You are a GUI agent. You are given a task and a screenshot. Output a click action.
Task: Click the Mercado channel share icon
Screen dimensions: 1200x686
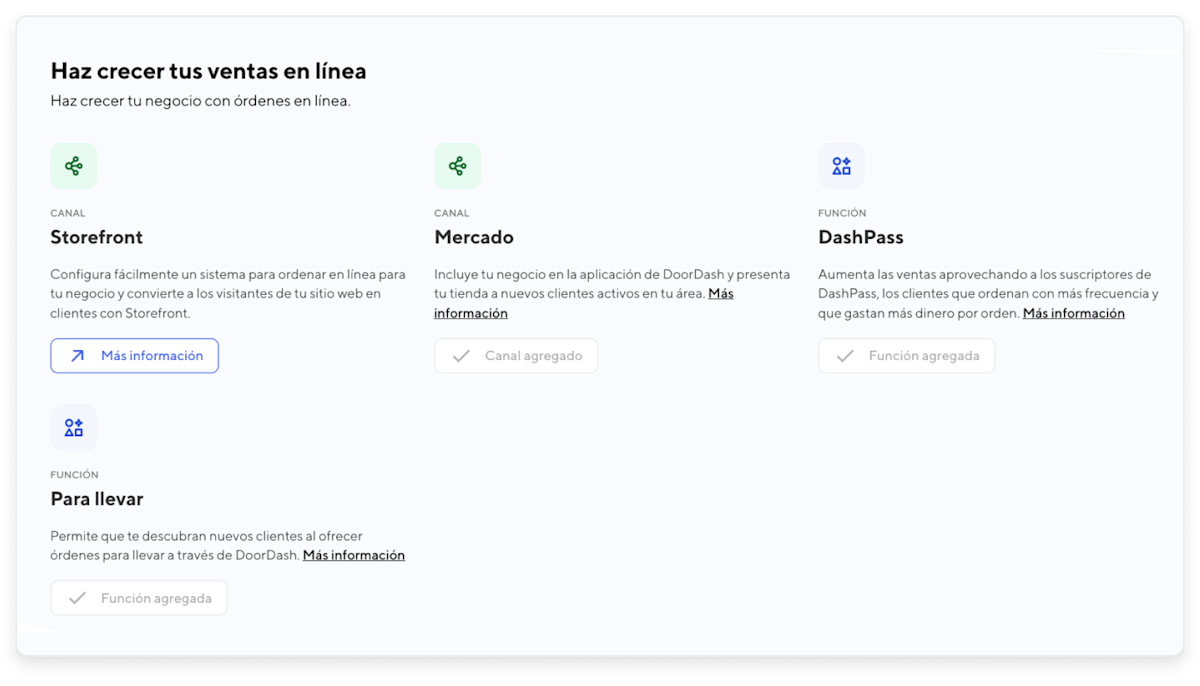click(x=457, y=166)
